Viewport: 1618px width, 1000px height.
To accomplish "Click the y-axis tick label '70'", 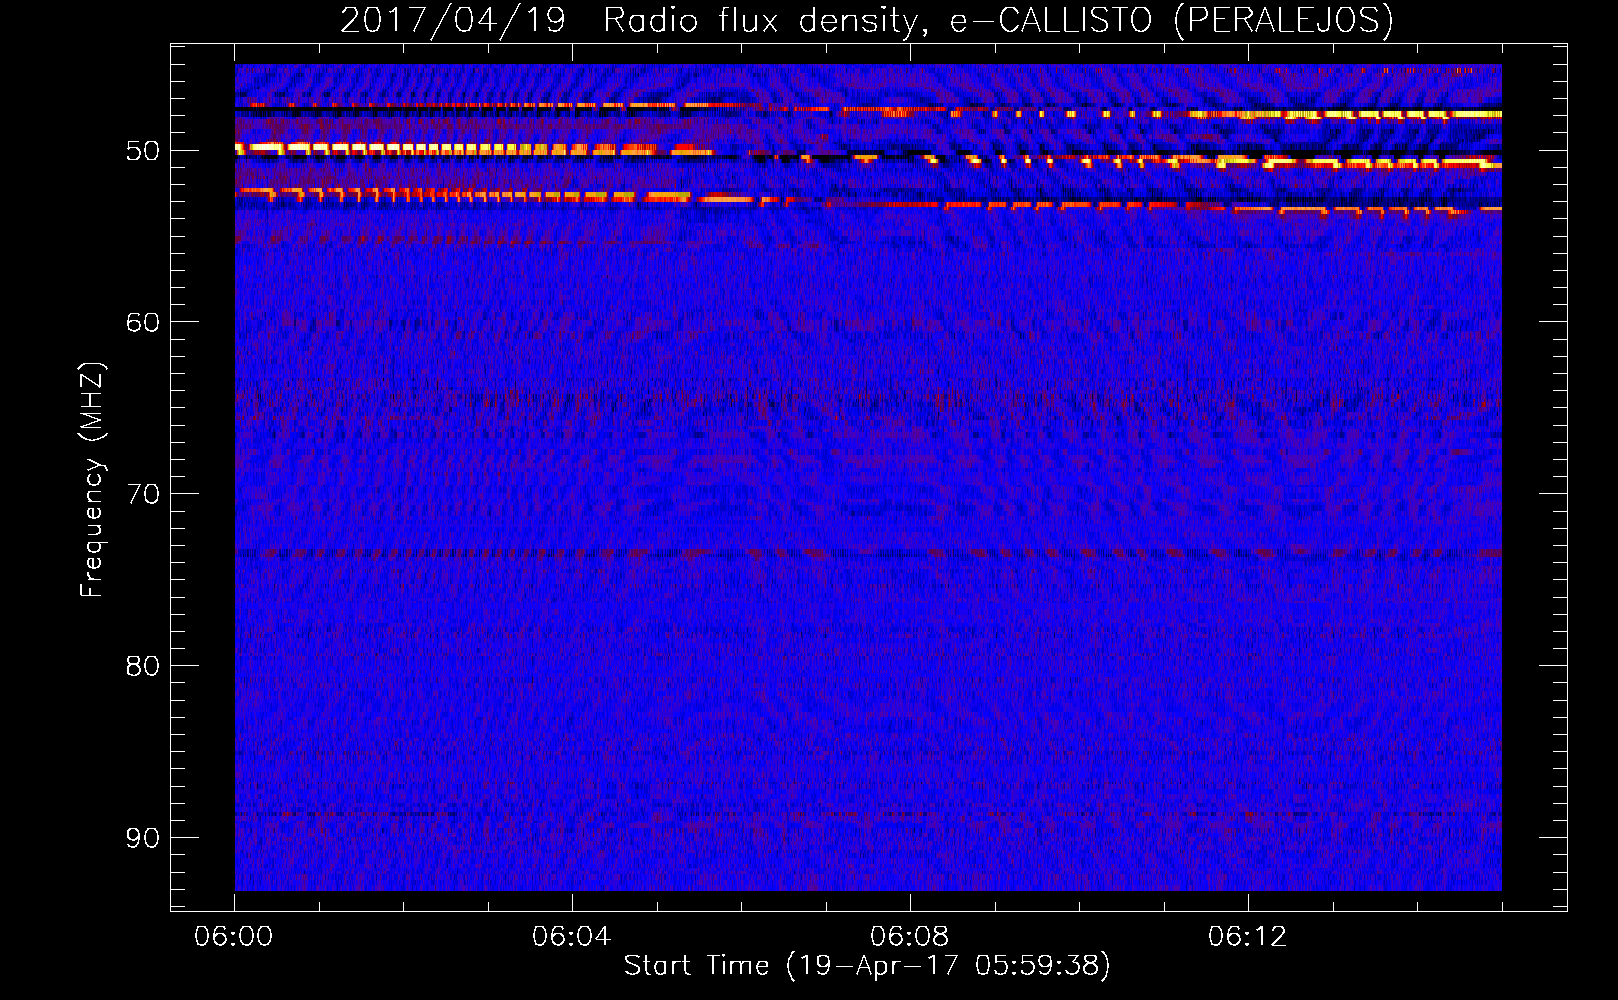I will coord(143,494).
